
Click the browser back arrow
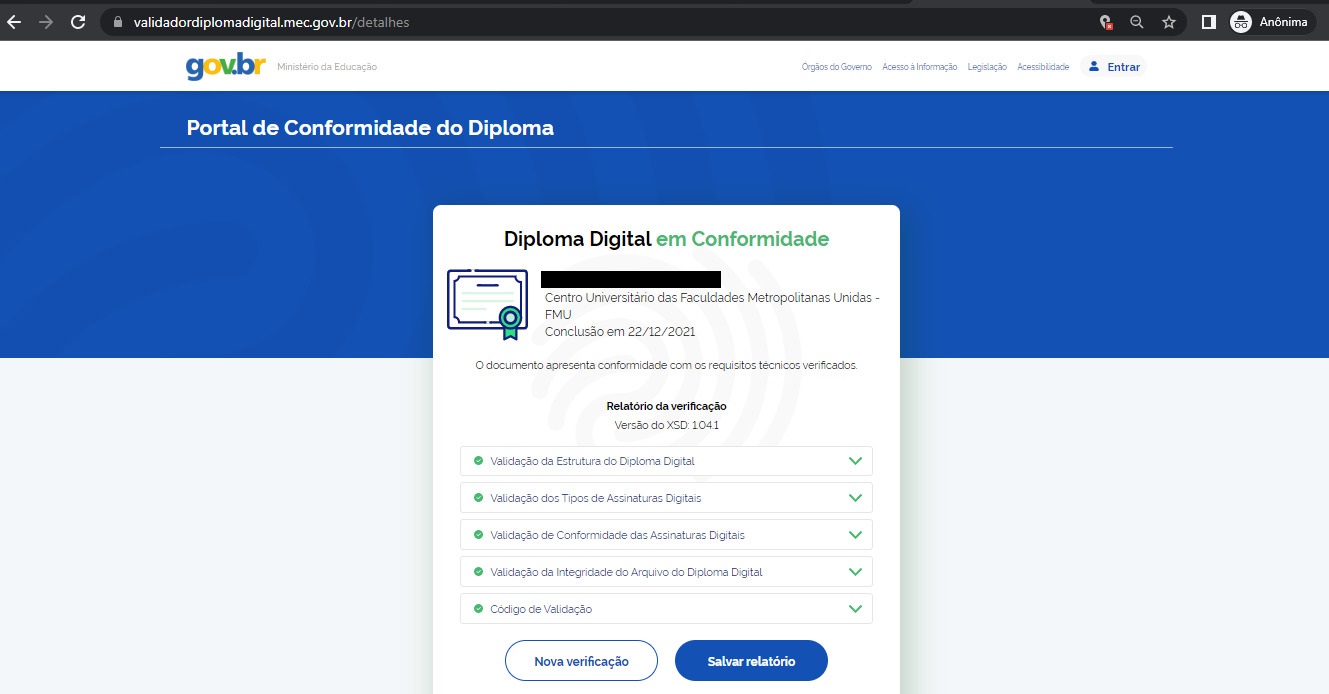coord(14,22)
